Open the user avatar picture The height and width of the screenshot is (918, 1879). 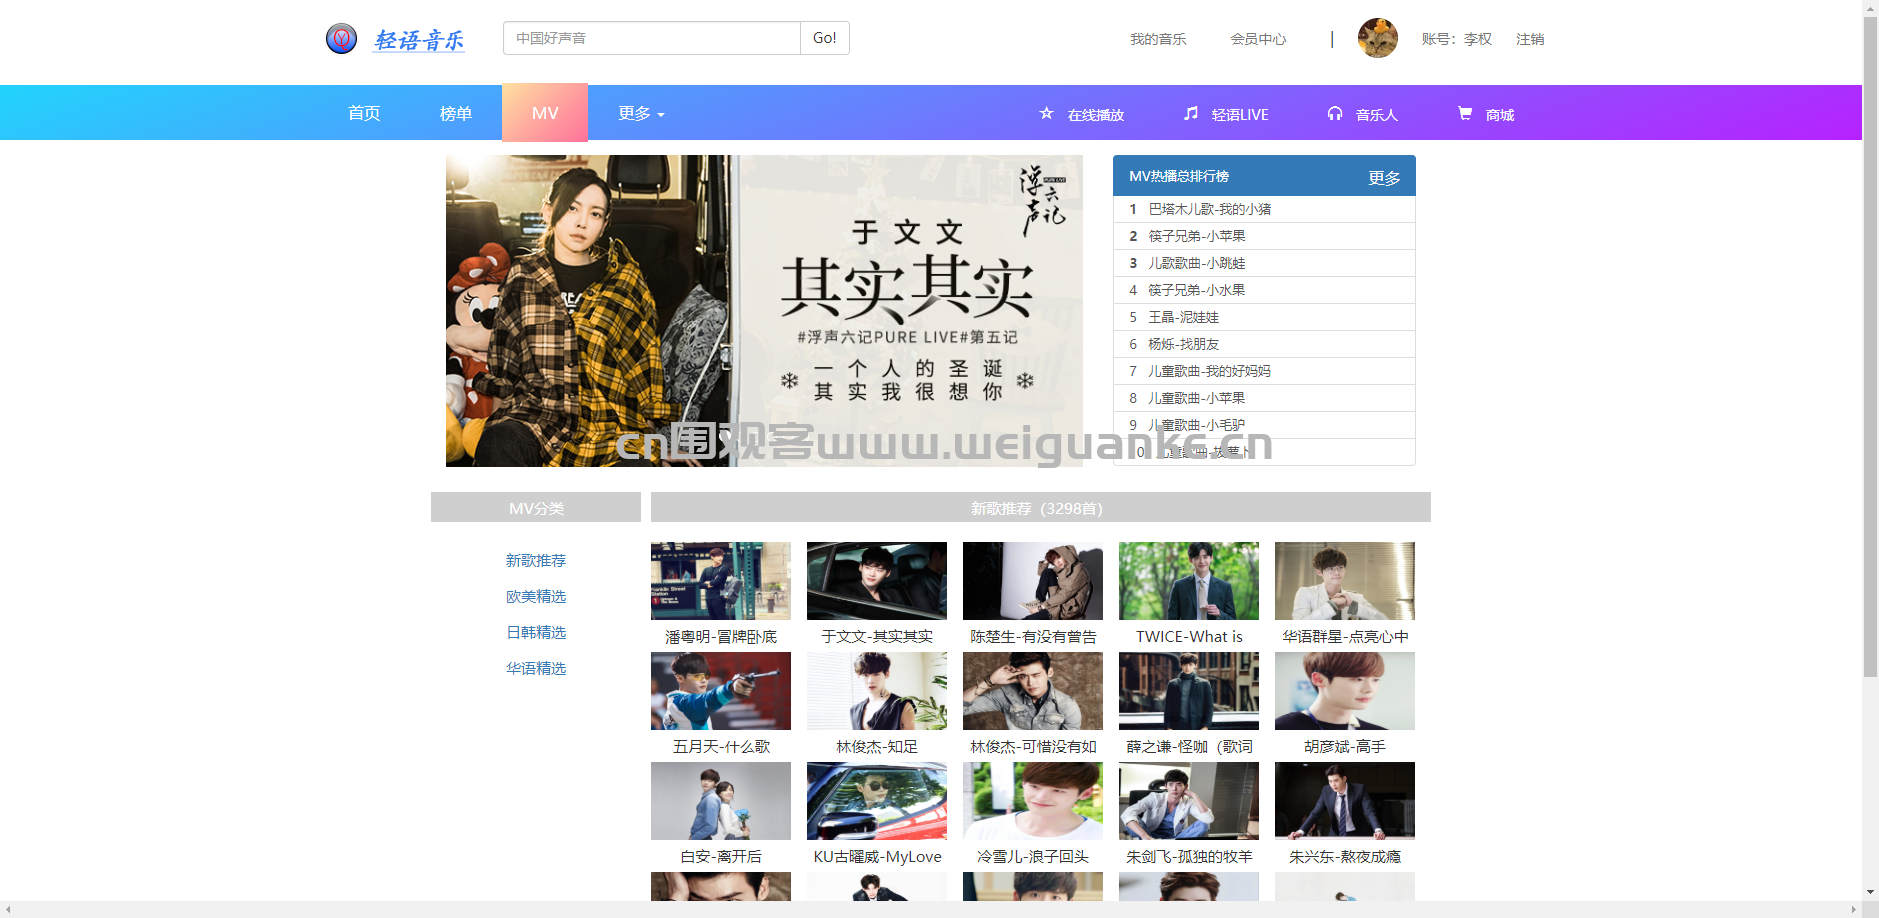[x=1377, y=38]
